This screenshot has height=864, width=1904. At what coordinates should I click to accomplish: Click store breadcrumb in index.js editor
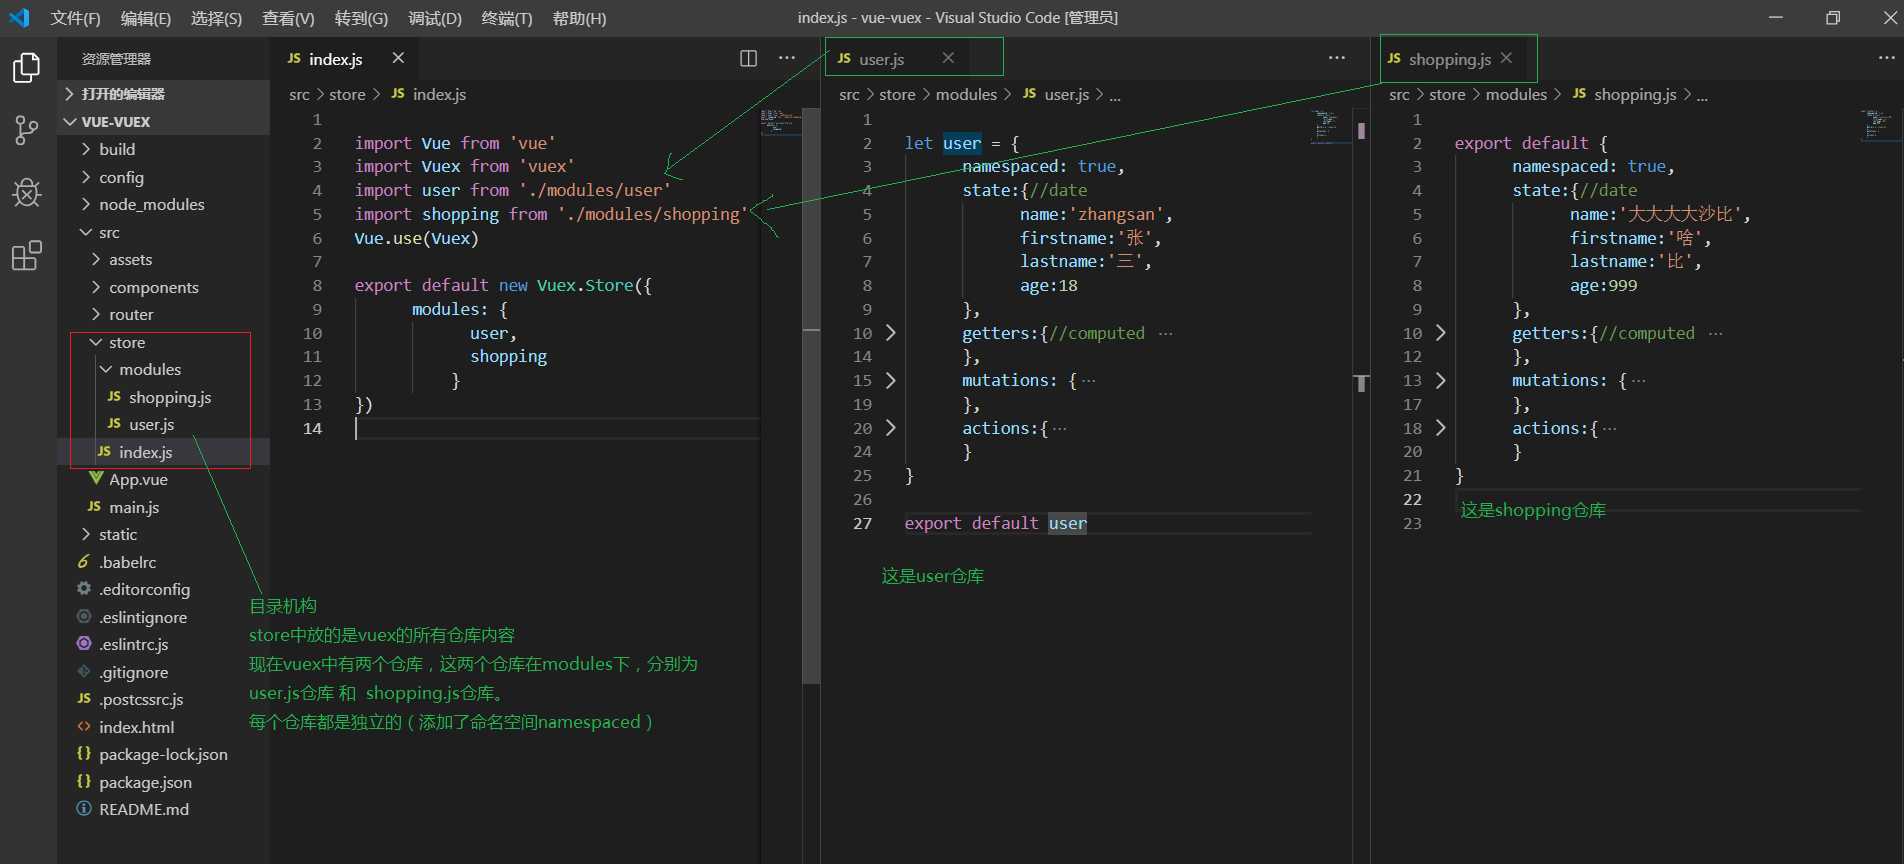pyautogui.click(x=347, y=94)
